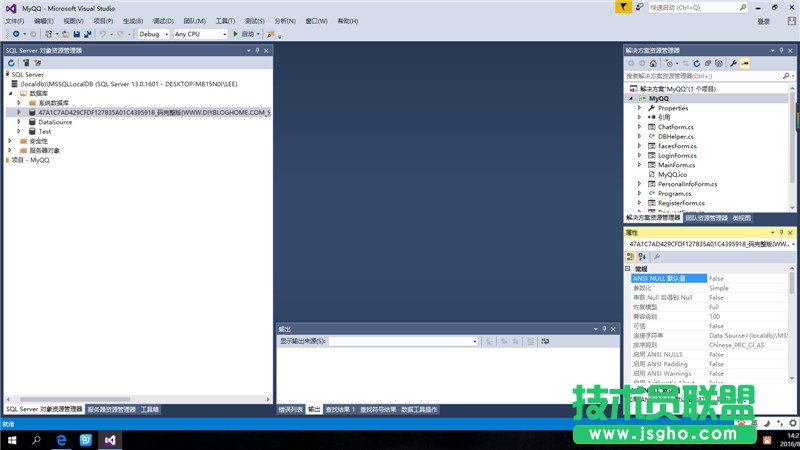Toggle word wrap in Output panel
The height and width of the screenshot is (450, 800).
(x=545, y=341)
